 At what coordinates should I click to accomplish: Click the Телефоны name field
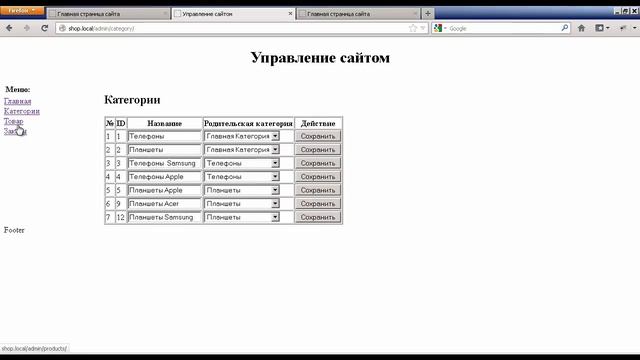[165, 136]
